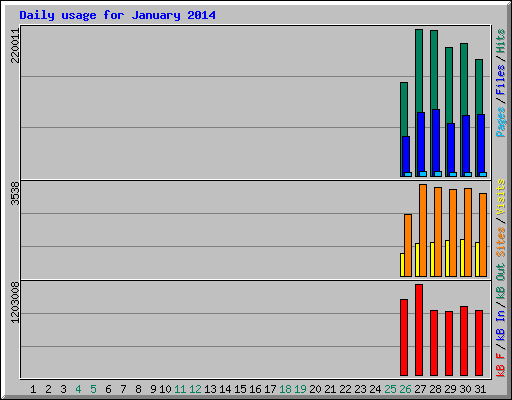The image size is (512, 400).
Task: Click the orange sites bar for day 26
Action: coord(408,245)
